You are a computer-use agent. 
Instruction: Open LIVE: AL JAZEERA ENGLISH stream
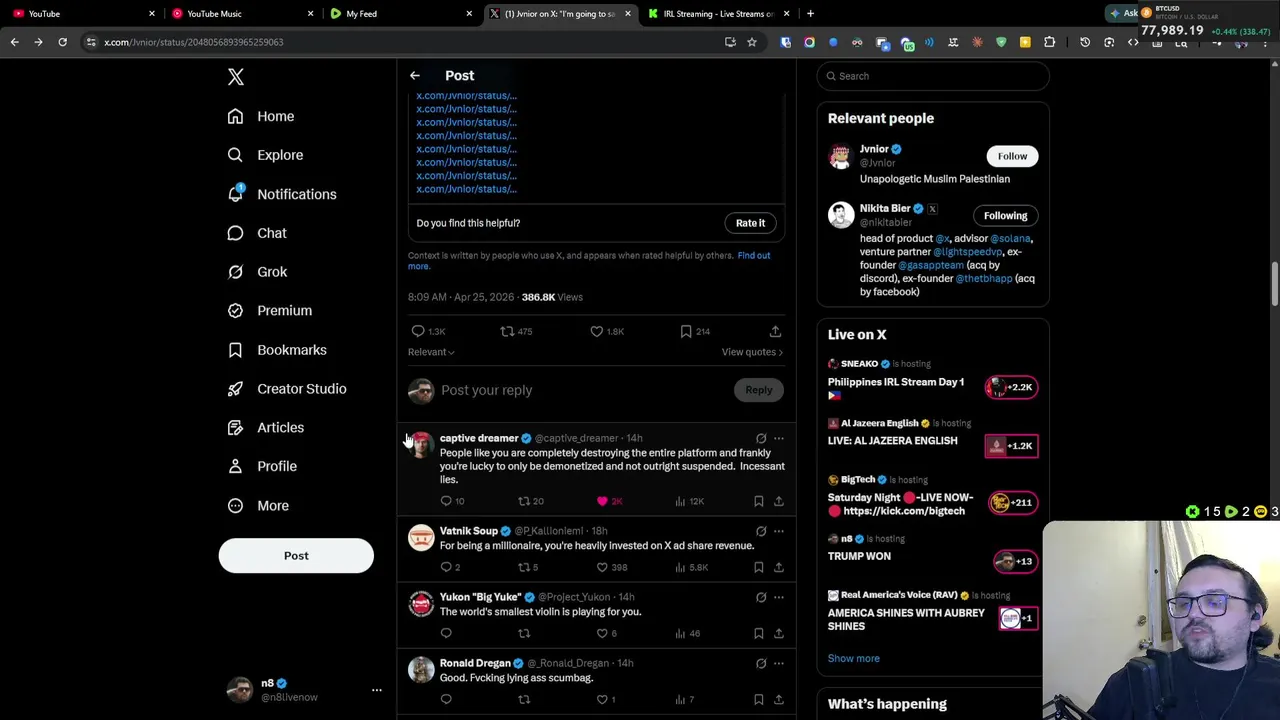point(892,441)
